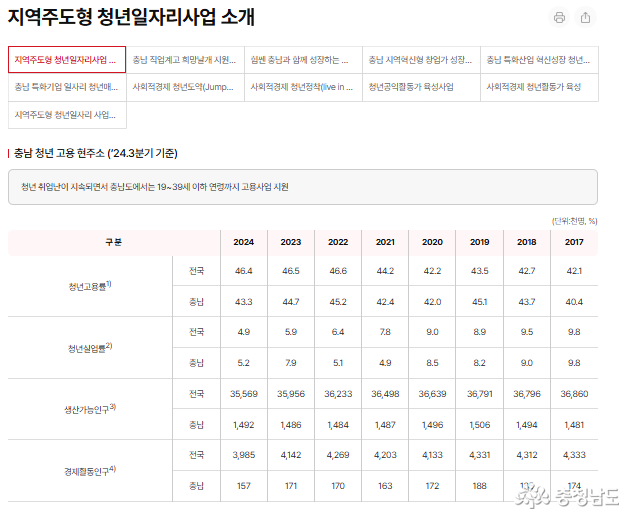620x510 pixels.
Task: Open the 충남 특화기업 일자리 청년 tab
Action: click(x=67, y=87)
